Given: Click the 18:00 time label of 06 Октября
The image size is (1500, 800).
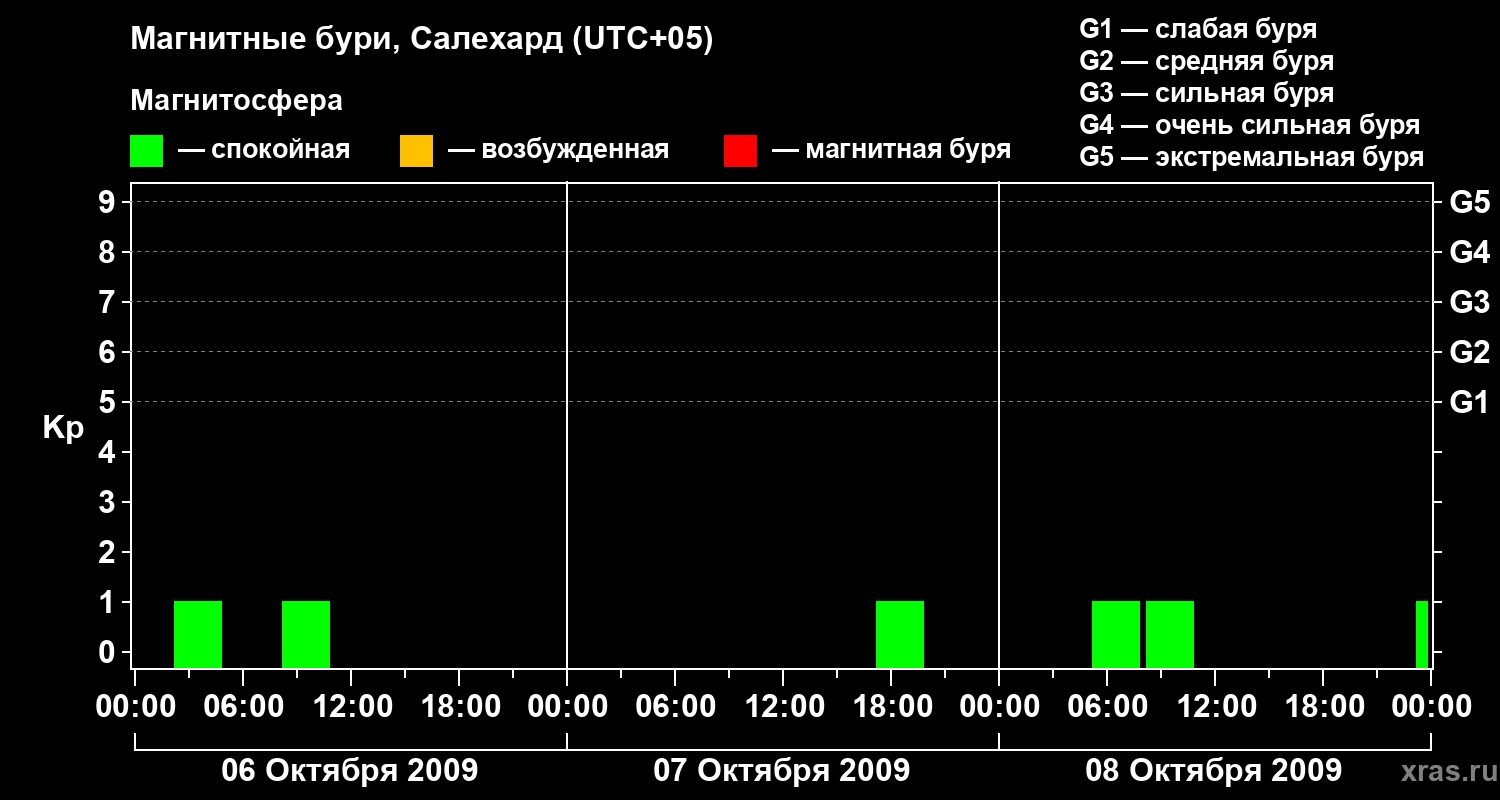Looking at the screenshot, I should 459,707.
